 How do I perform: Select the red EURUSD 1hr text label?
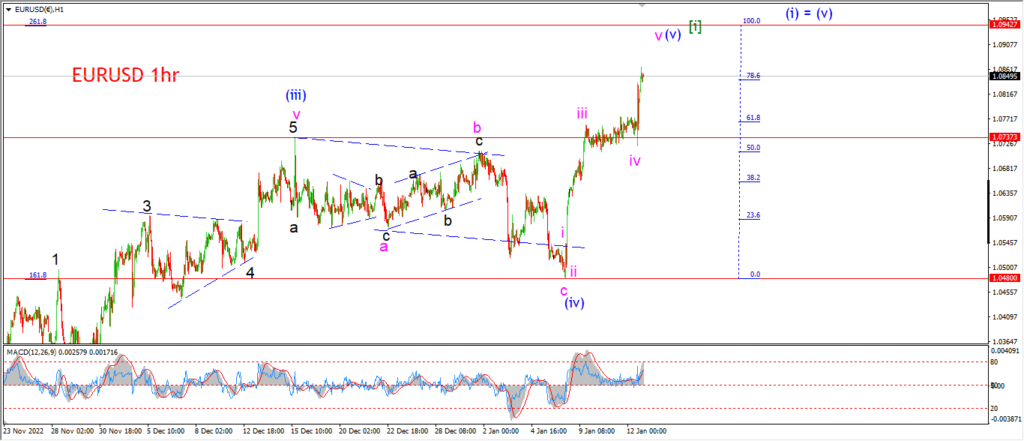pyautogui.click(x=125, y=75)
